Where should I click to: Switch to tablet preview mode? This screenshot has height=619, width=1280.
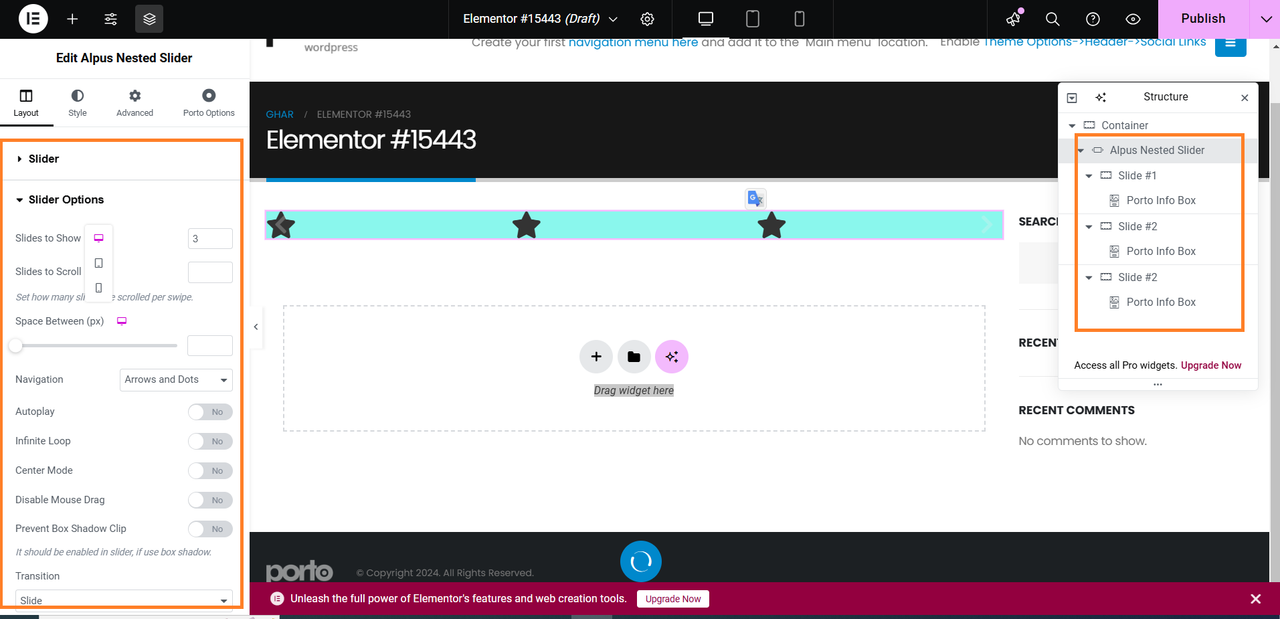pos(753,19)
